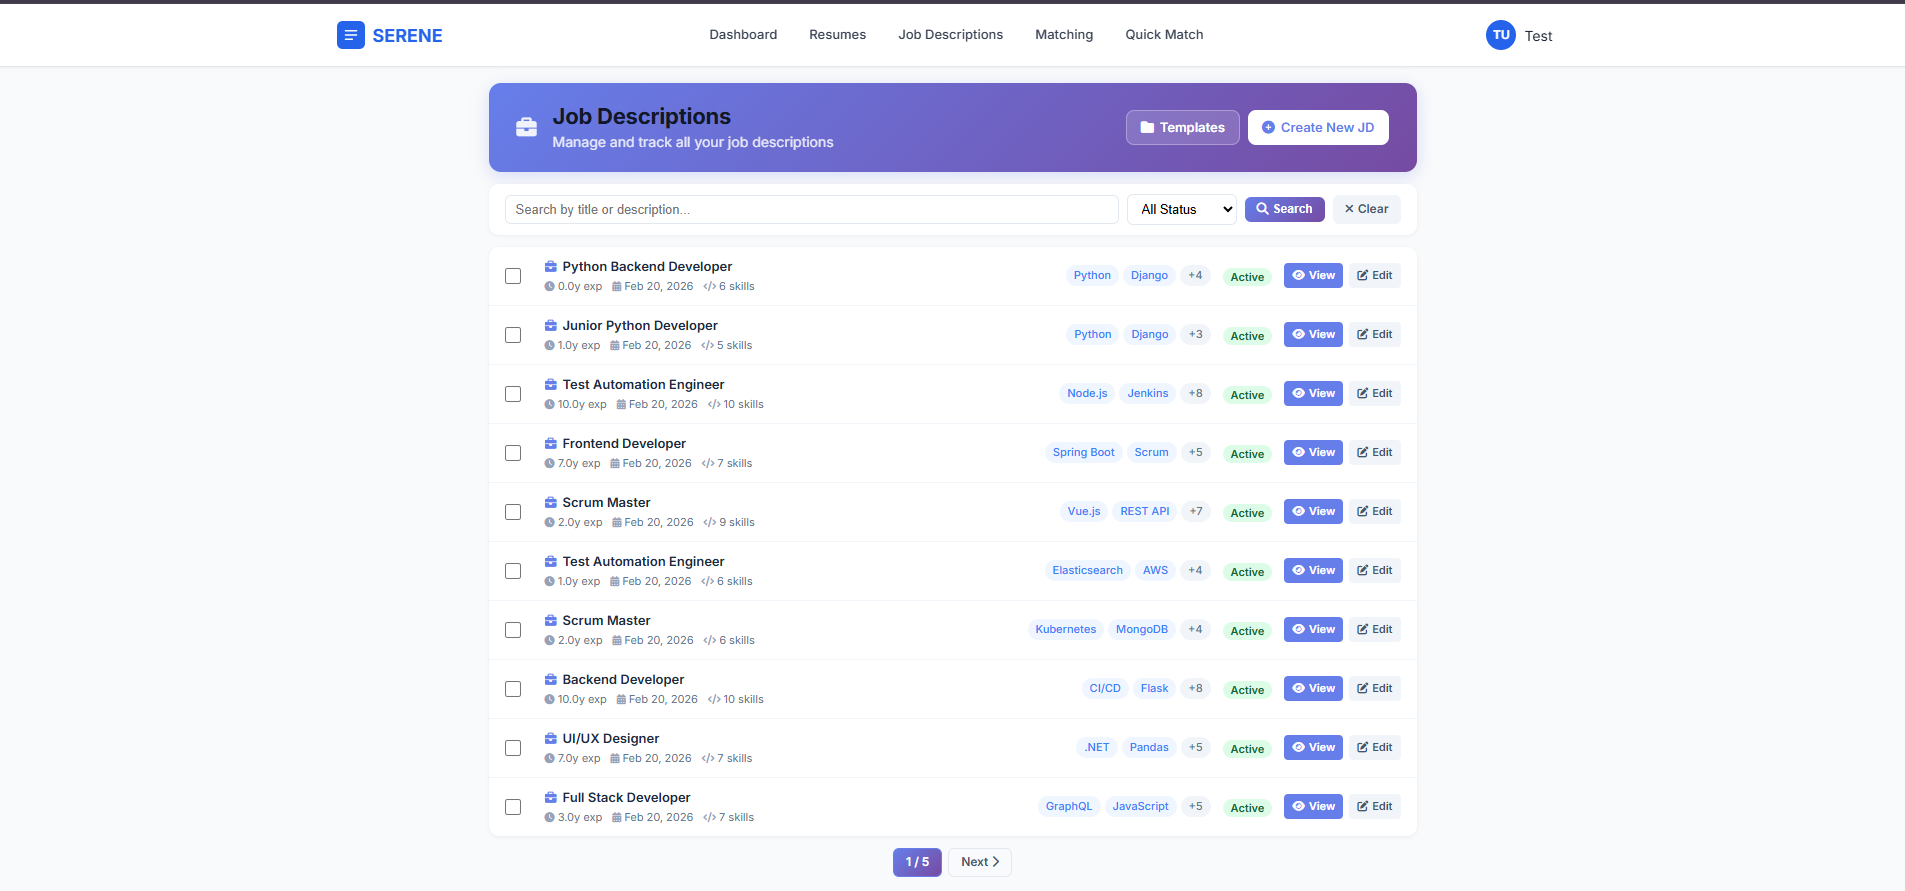1905x891 pixels.
Task: Go to the Next page of results
Action: coord(979,862)
